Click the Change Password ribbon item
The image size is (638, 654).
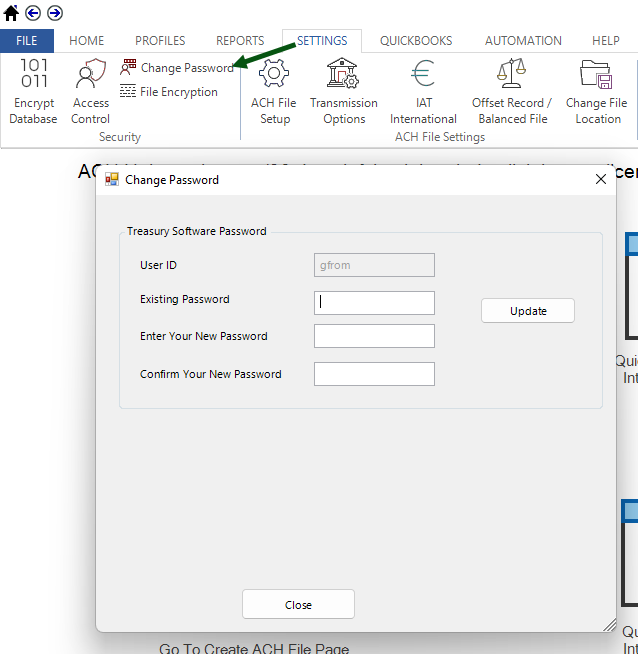click(177, 68)
